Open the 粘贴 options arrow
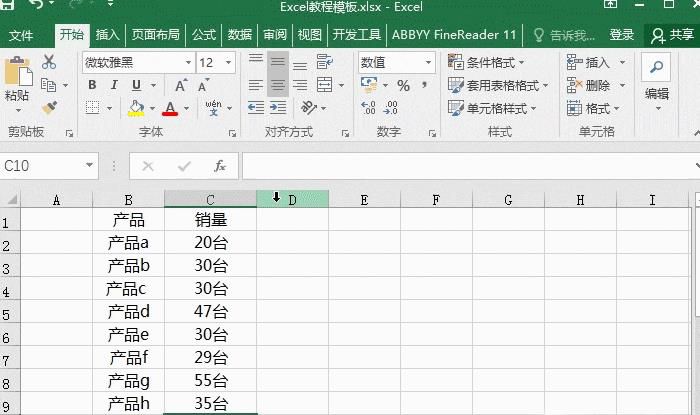The image size is (700, 415). (x=18, y=110)
